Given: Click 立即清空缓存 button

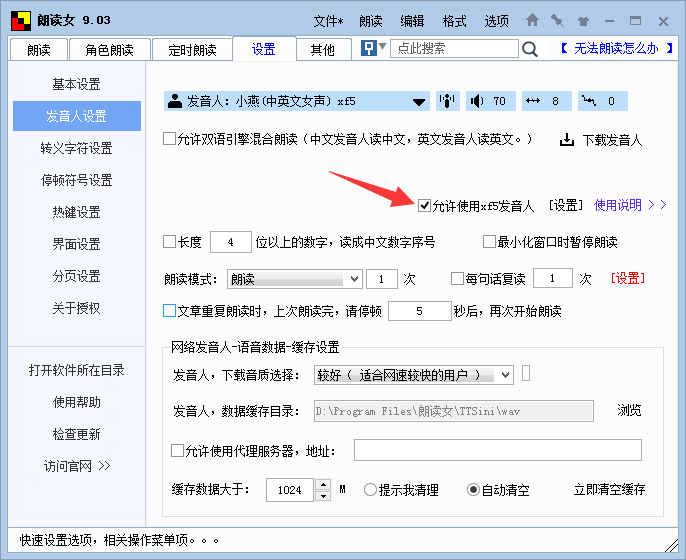Looking at the screenshot, I should click(x=609, y=490).
